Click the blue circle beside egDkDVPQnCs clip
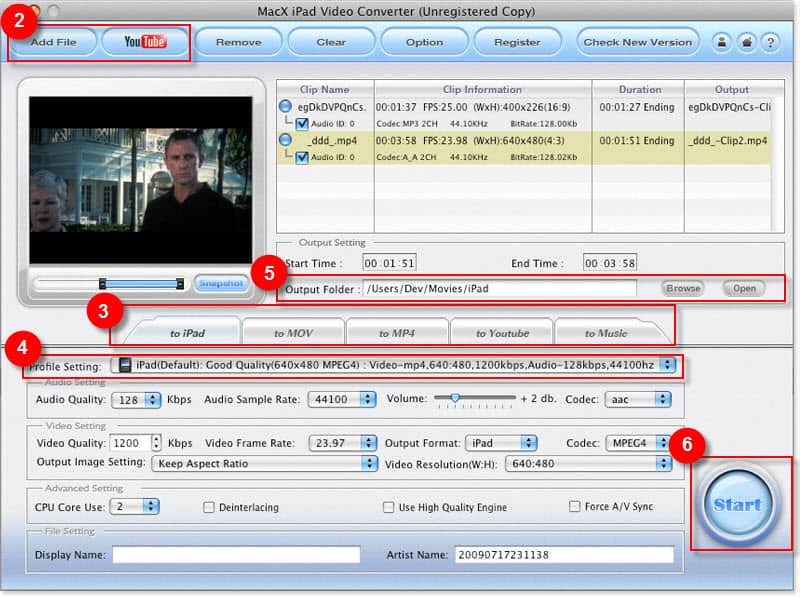 coord(285,106)
